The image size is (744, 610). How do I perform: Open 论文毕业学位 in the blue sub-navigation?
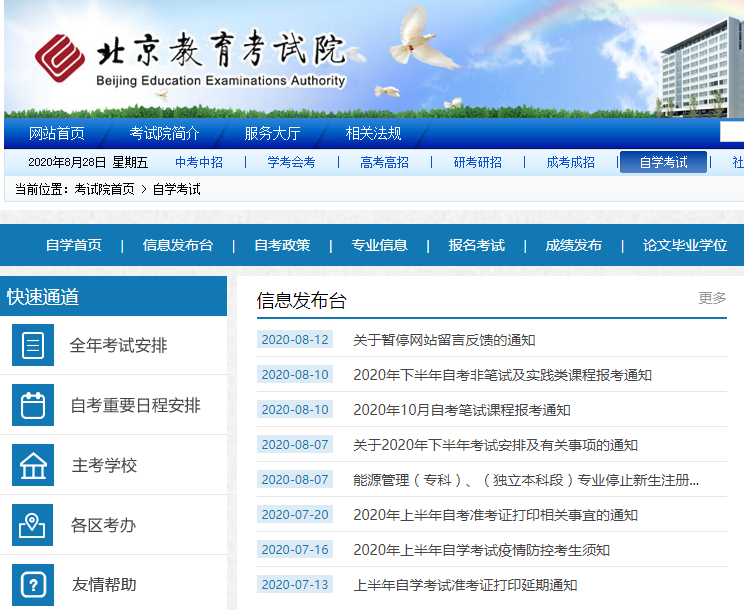click(685, 245)
